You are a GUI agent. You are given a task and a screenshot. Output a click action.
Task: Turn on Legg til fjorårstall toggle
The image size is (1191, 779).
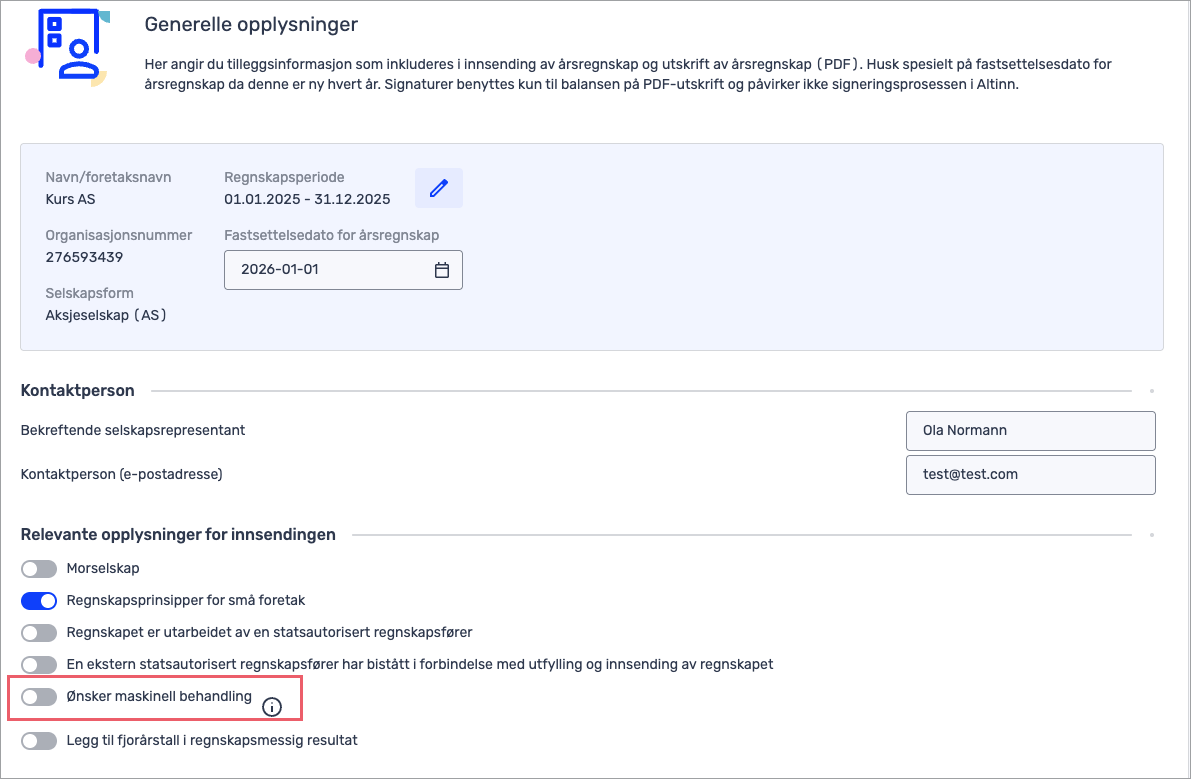coord(39,741)
